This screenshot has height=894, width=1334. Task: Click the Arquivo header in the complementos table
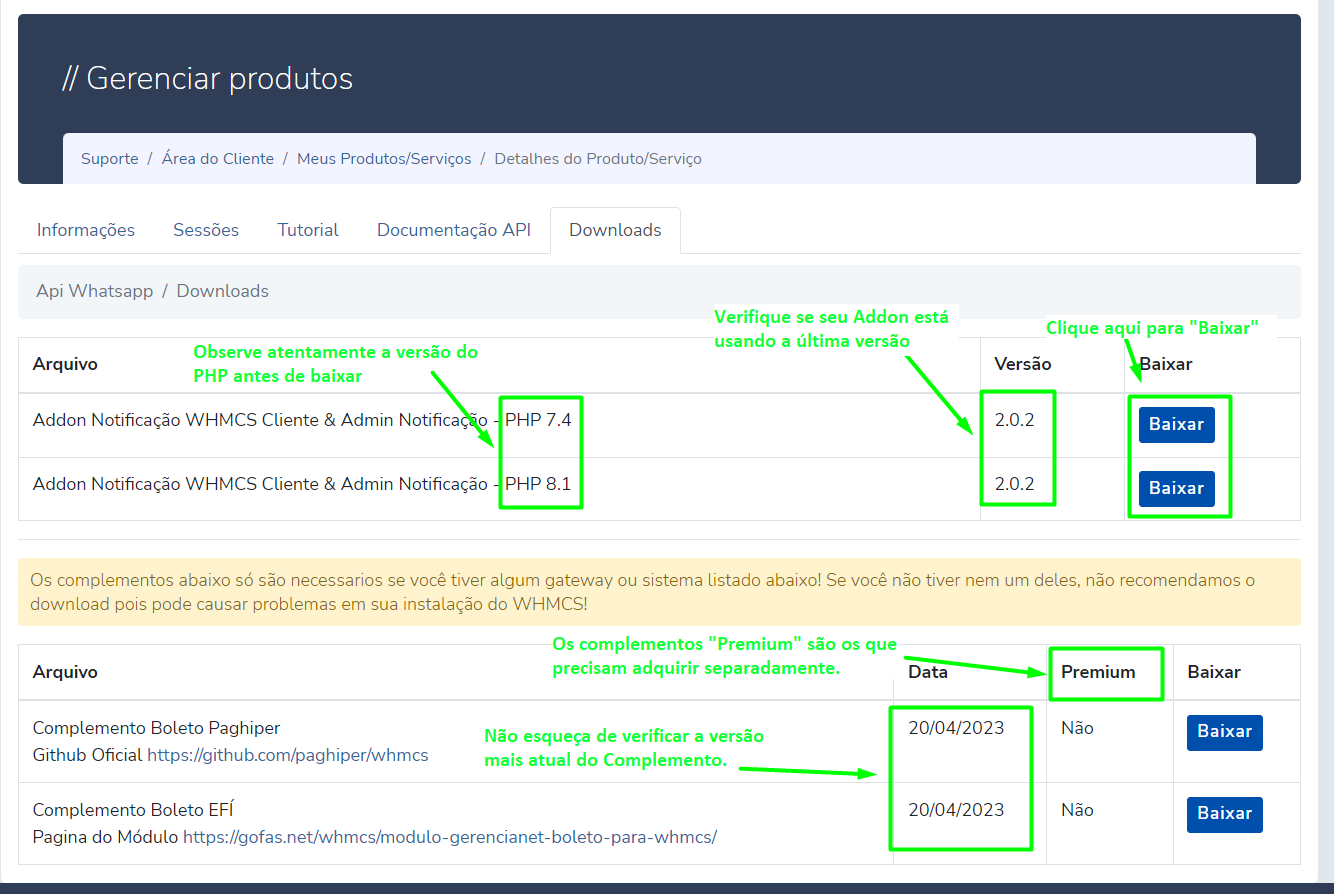65,672
